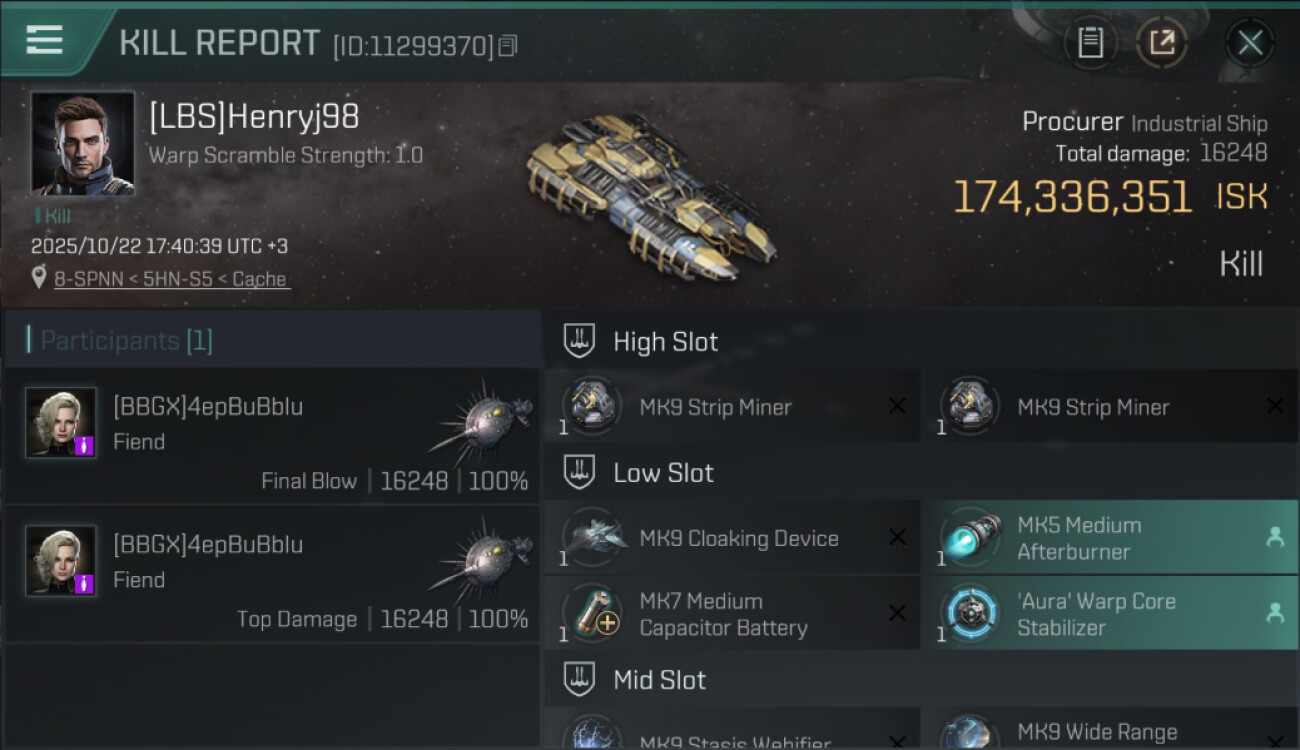The height and width of the screenshot is (750, 1300).
Task: Click the 'Aura' Warp Core Stabilizer entry
Action: coord(1110,613)
